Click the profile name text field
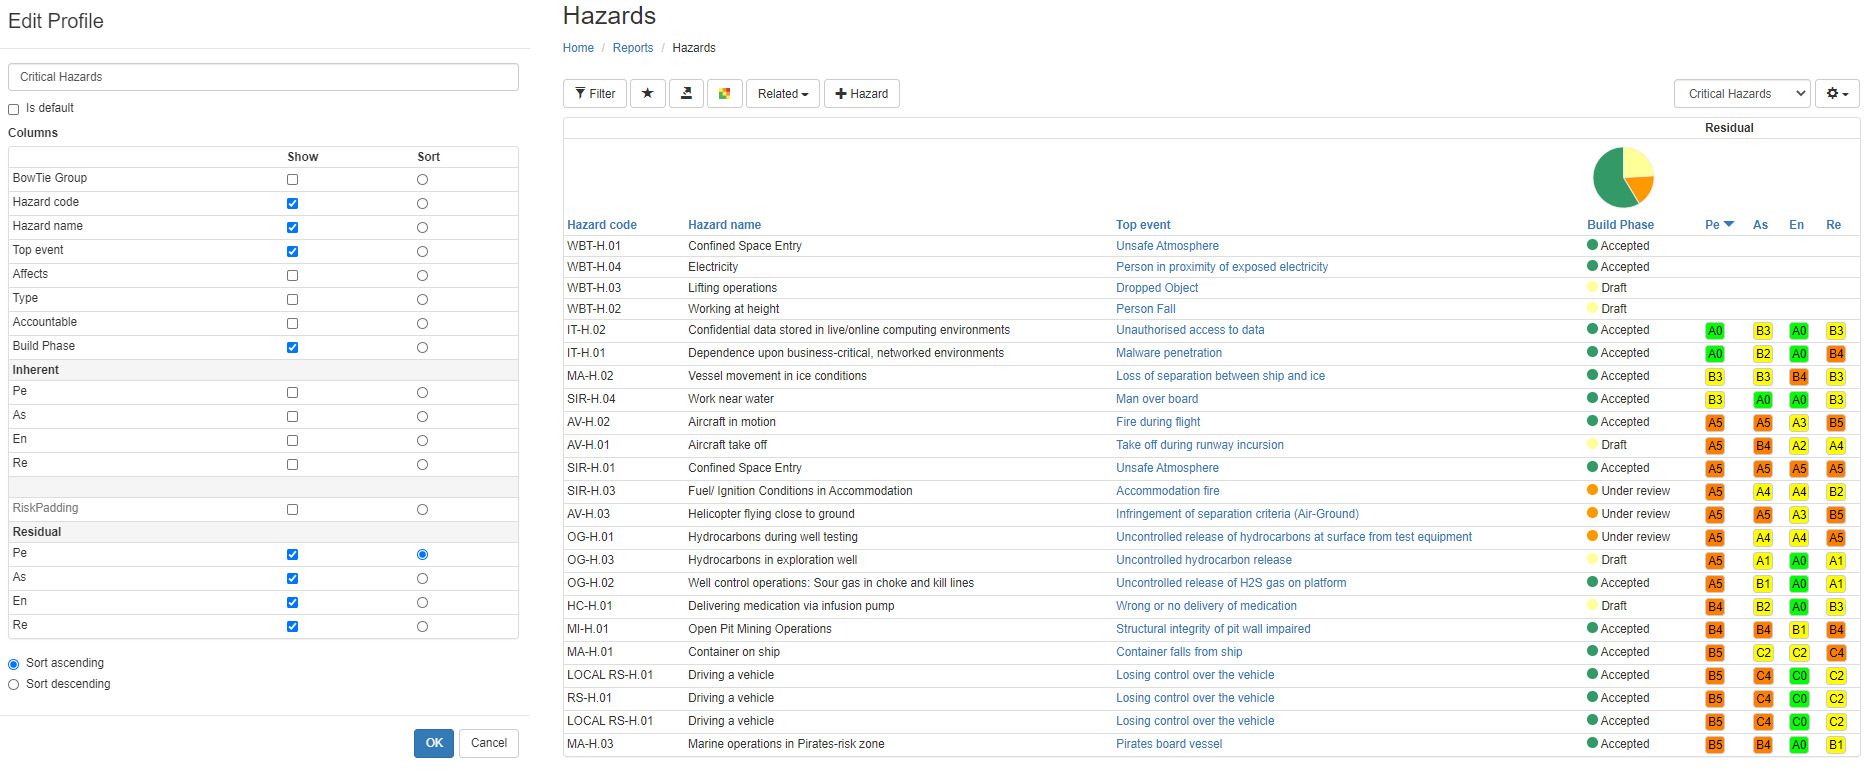Screen dimensions: 1868x771 pyautogui.click(x=263, y=77)
